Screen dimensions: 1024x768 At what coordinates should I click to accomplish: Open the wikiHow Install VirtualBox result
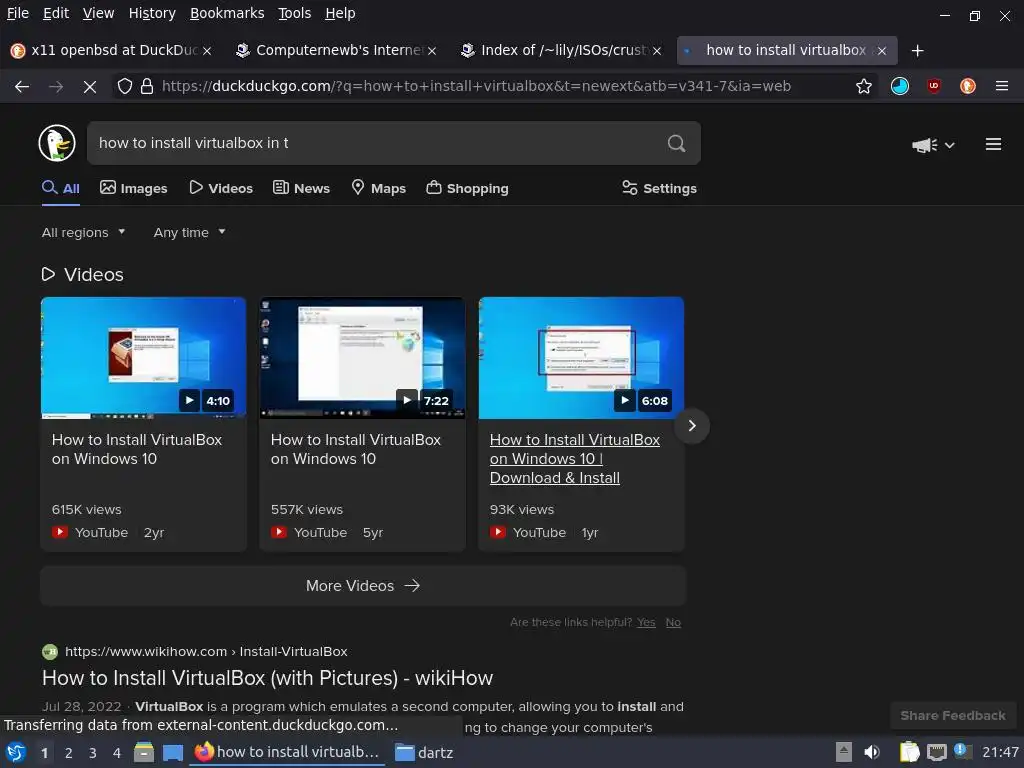tap(267, 678)
